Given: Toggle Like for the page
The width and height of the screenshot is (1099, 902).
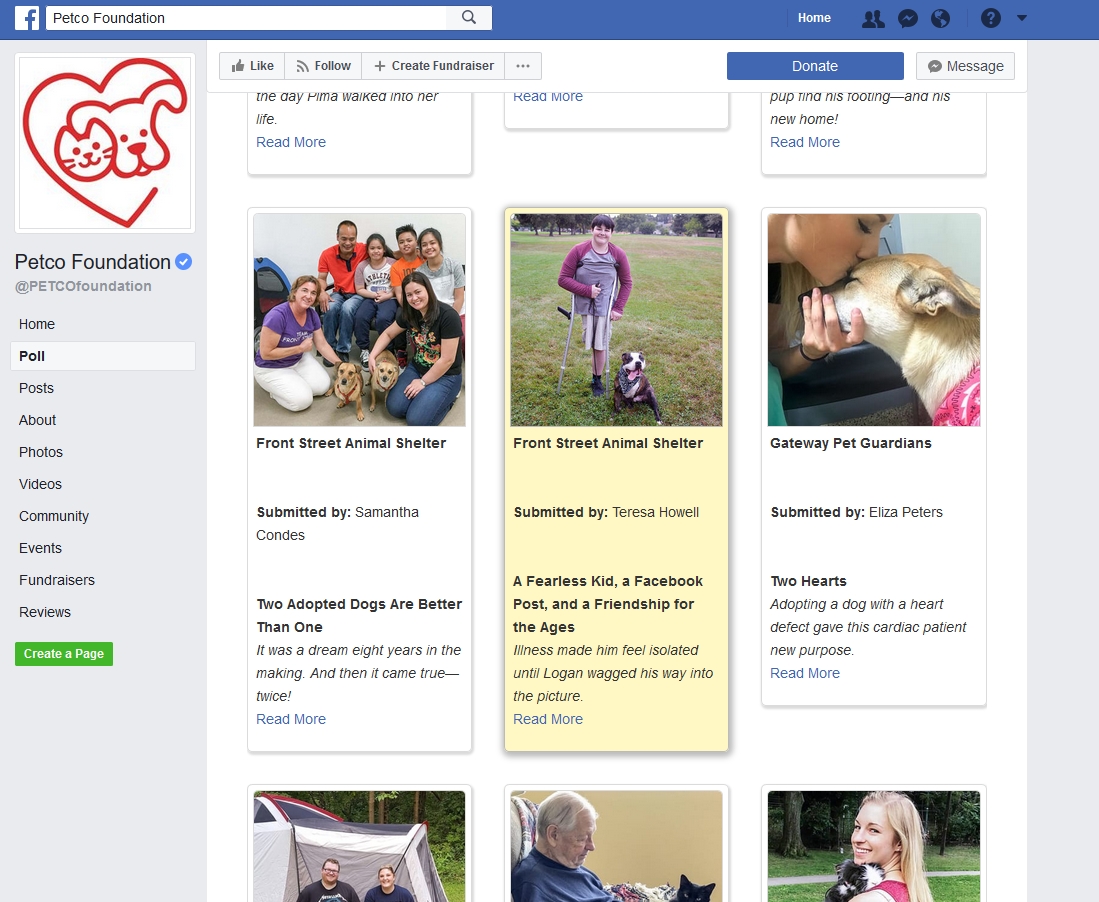Looking at the screenshot, I should click(252, 66).
